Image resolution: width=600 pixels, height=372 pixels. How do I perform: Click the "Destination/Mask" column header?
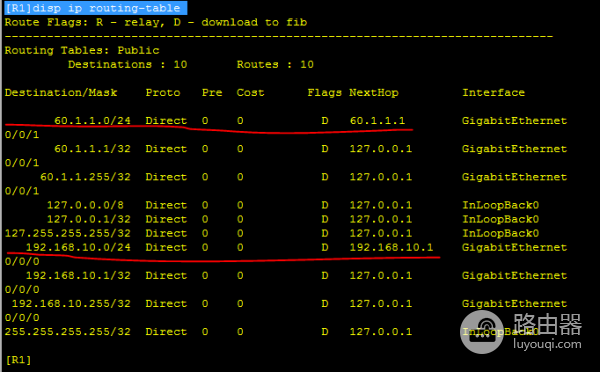coord(61,93)
